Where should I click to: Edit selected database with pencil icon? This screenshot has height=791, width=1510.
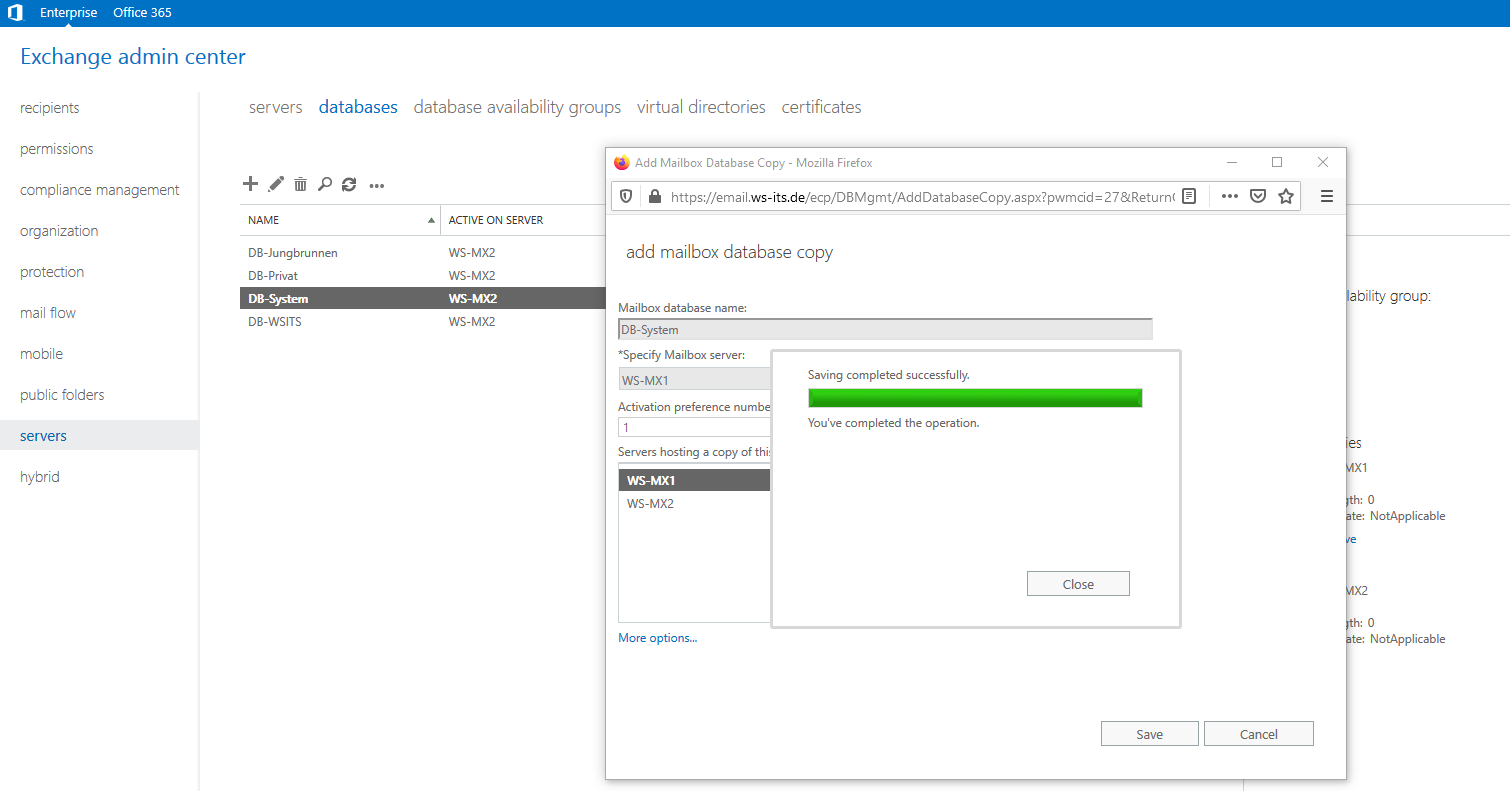coord(276,184)
